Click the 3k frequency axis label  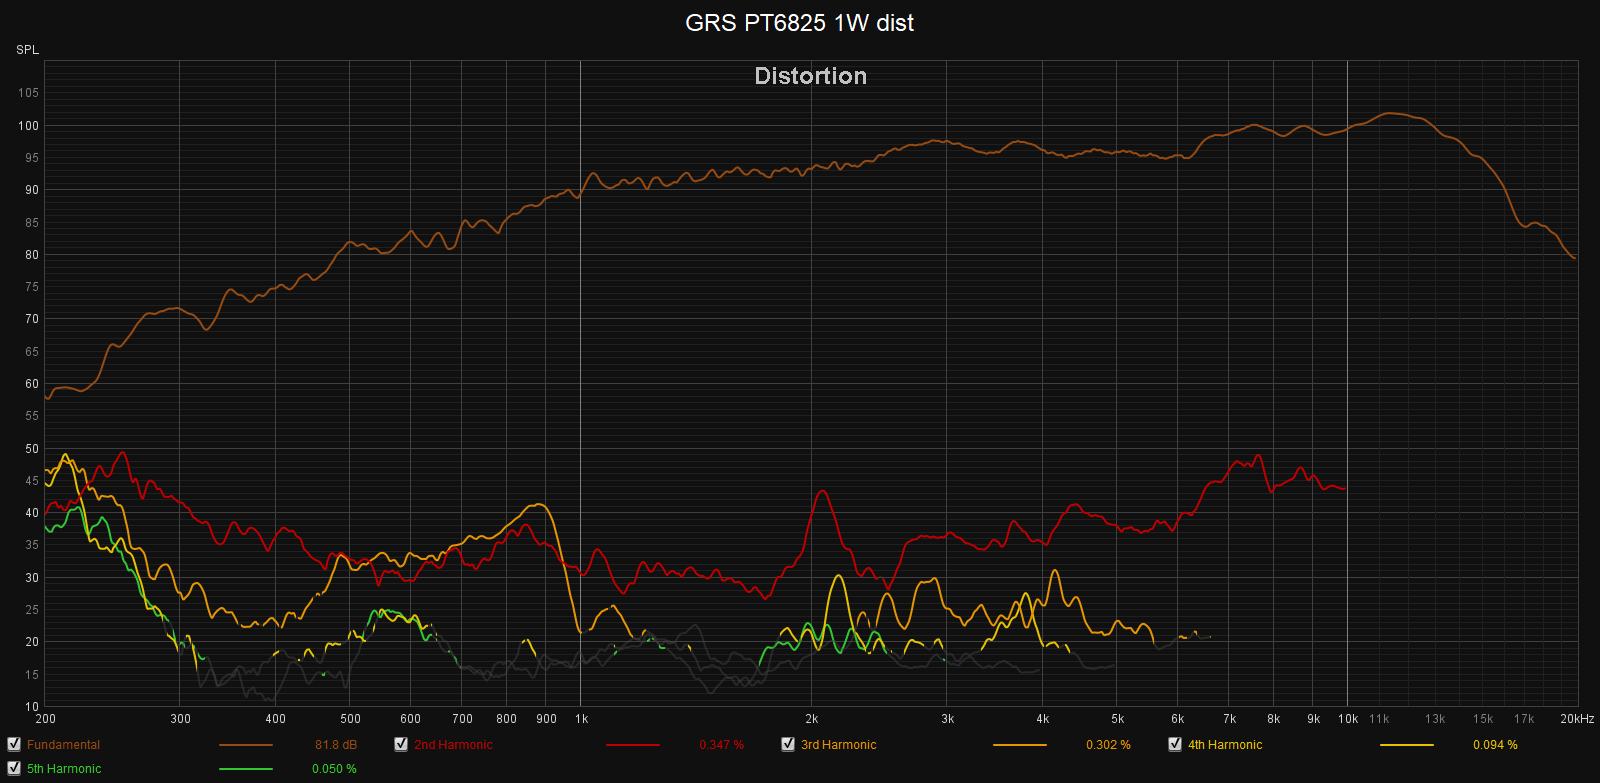pyautogui.click(x=947, y=719)
